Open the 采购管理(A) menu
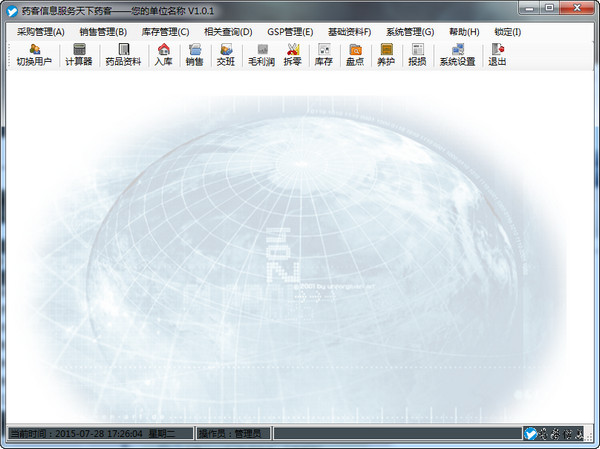The height and width of the screenshot is (449, 600). [40, 32]
